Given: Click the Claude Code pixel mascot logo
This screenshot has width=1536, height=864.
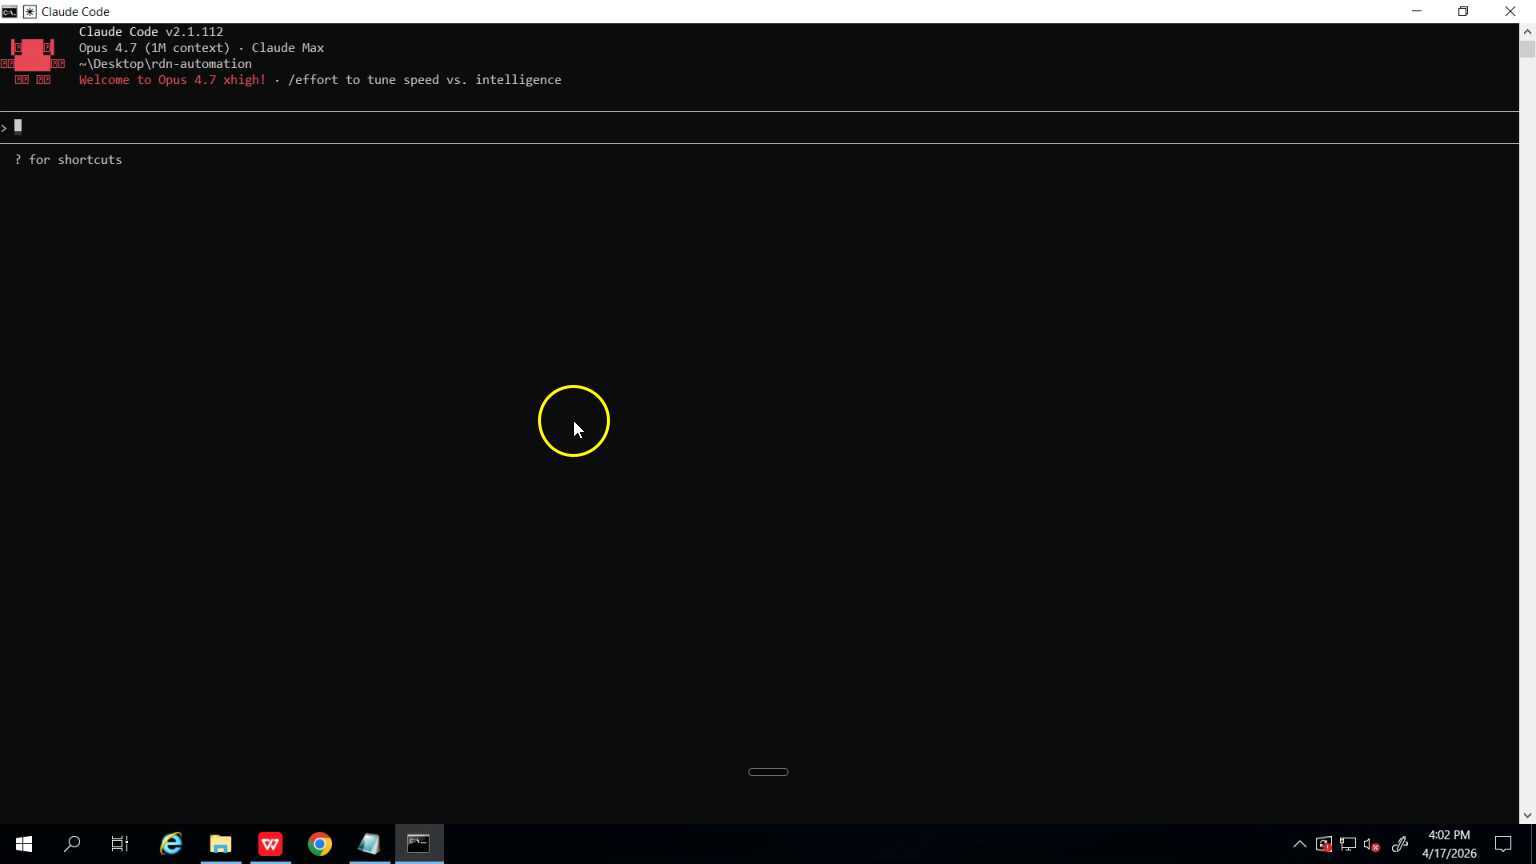Looking at the screenshot, I should click(x=32, y=62).
